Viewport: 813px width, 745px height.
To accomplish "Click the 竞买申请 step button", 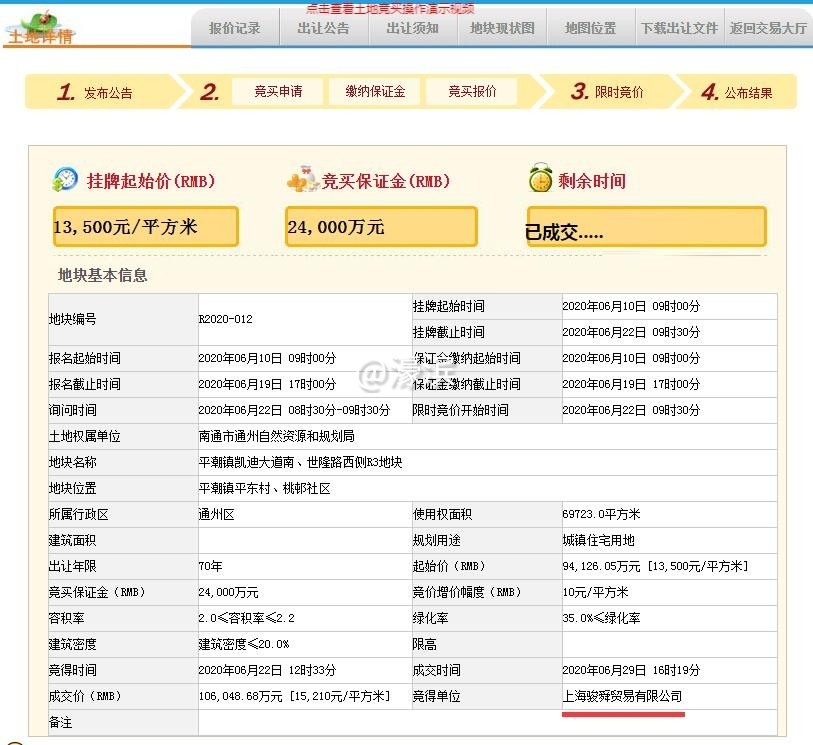I will (279, 91).
